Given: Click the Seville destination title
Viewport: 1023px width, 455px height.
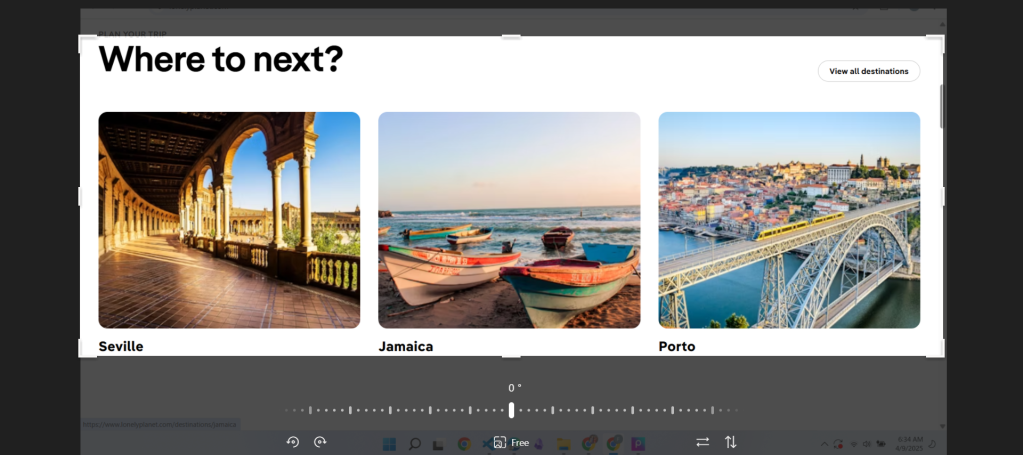Looking at the screenshot, I should click(x=121, y=346).
